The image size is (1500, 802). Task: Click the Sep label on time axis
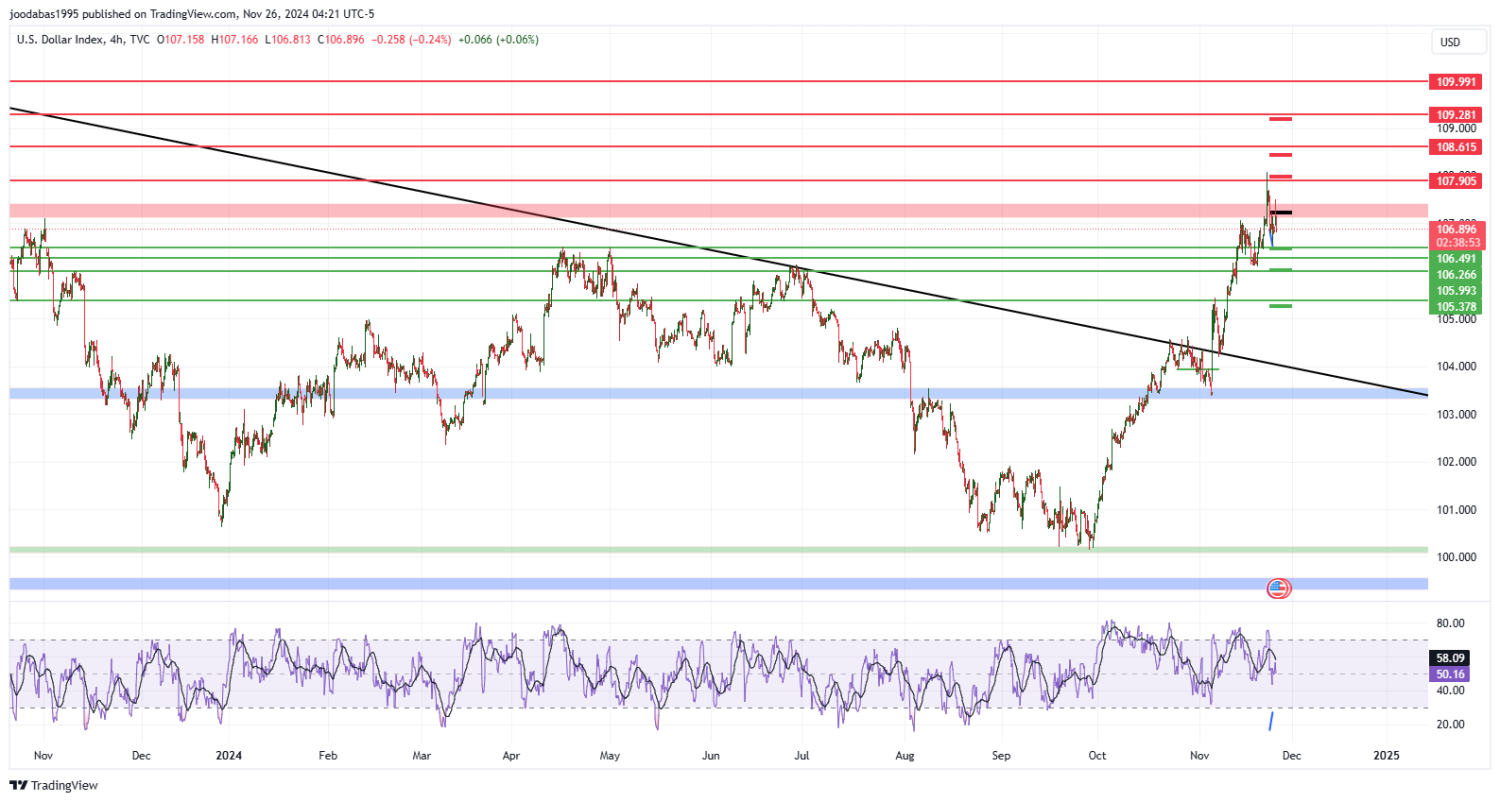tap(1001, 754)
